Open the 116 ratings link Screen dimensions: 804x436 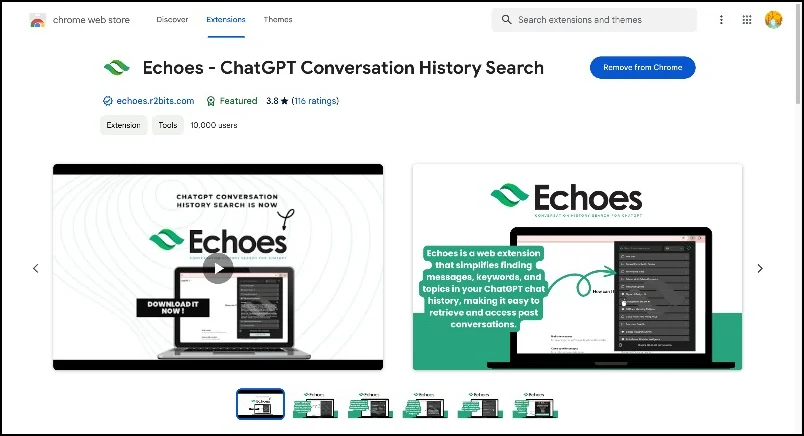click(x=315, y=101)
